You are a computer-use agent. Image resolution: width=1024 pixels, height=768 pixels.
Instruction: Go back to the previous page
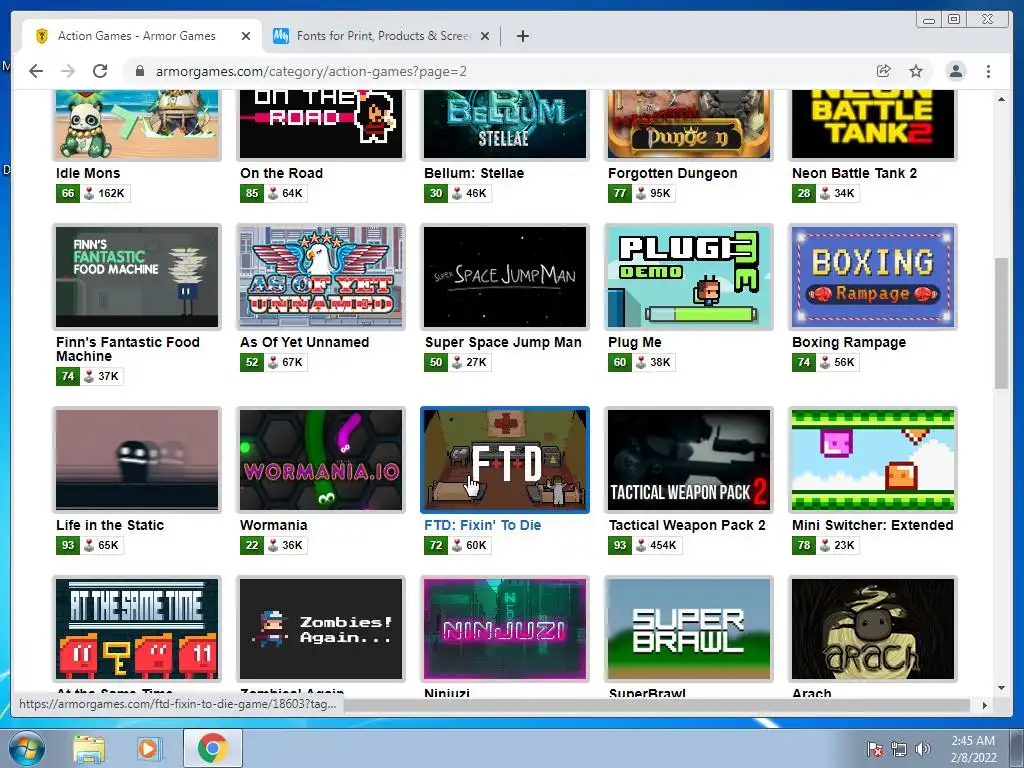click(36, 71)
